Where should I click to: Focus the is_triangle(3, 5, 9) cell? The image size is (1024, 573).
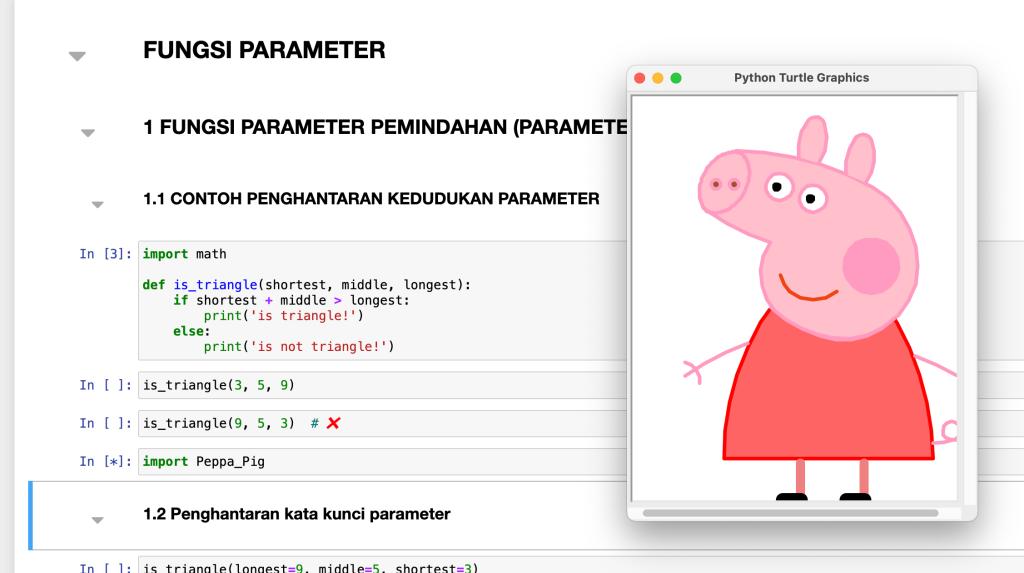[x=383, y=385]
